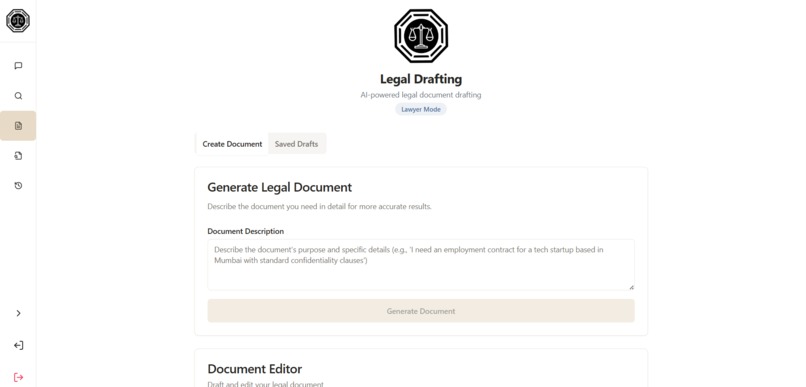
Task: Click the Legal Drafting page title
Action: (x=421, y=79)
